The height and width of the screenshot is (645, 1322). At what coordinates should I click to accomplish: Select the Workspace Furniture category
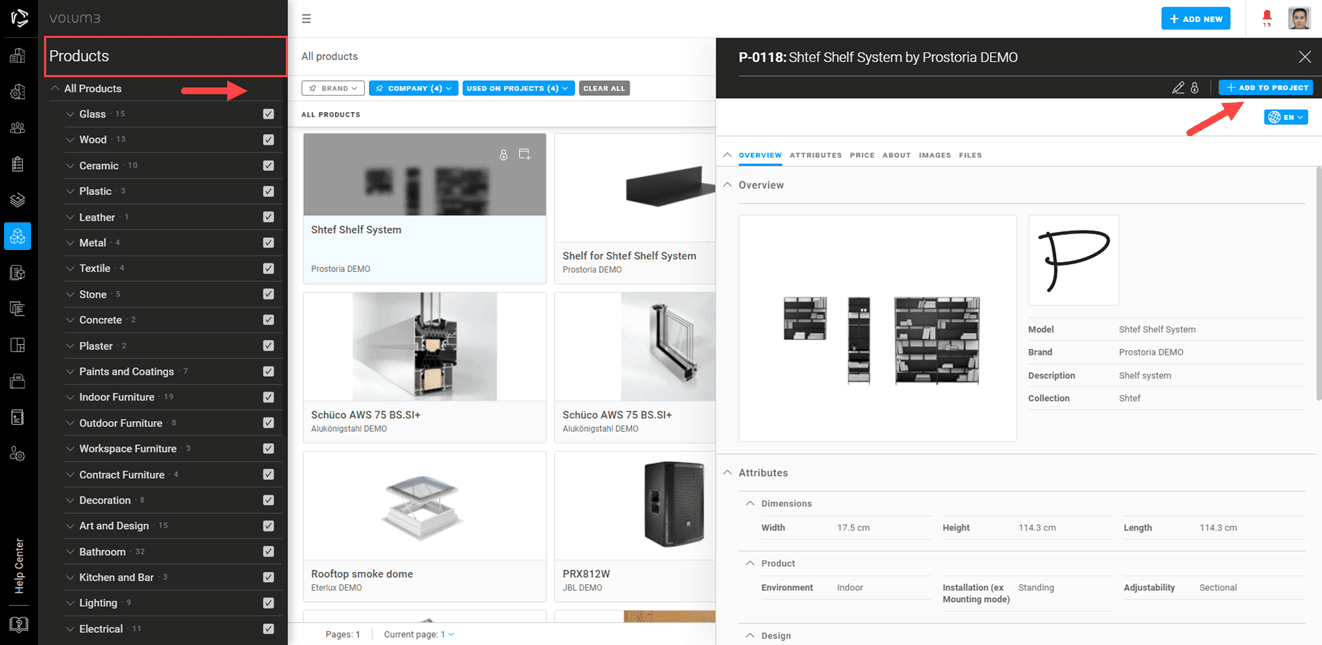coord(128,449)
